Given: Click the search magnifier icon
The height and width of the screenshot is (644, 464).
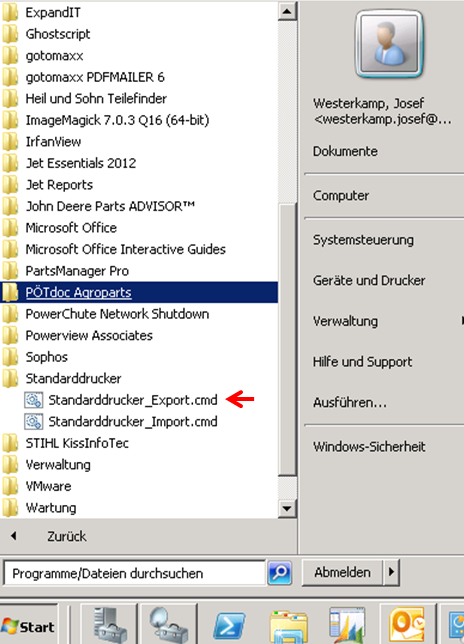Looking at the screenshot, I should [280, 573].
